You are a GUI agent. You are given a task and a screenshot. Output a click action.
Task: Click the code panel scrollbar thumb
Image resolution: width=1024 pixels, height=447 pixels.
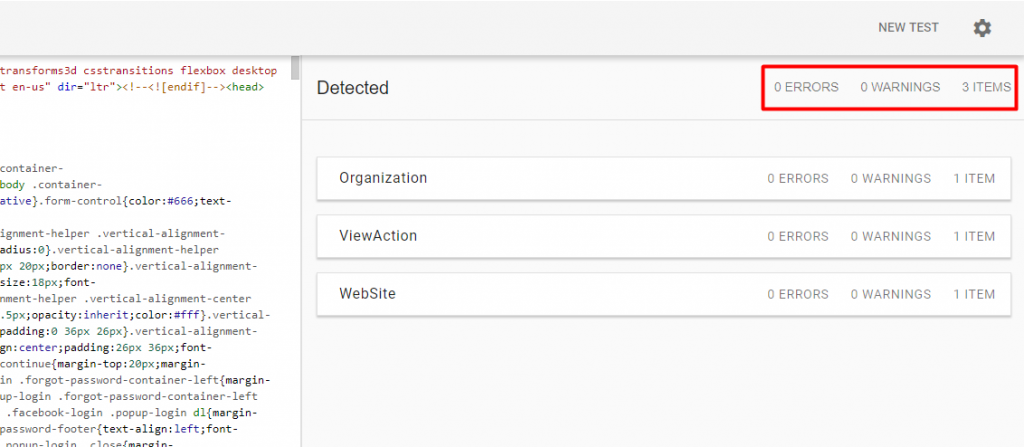pyautogui.click(x=295, y=68)
